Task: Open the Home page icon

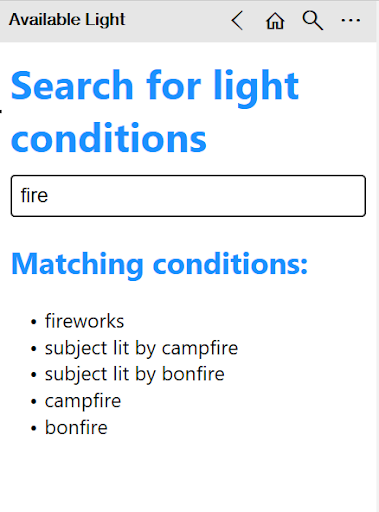Action: (x=275, y=21)
